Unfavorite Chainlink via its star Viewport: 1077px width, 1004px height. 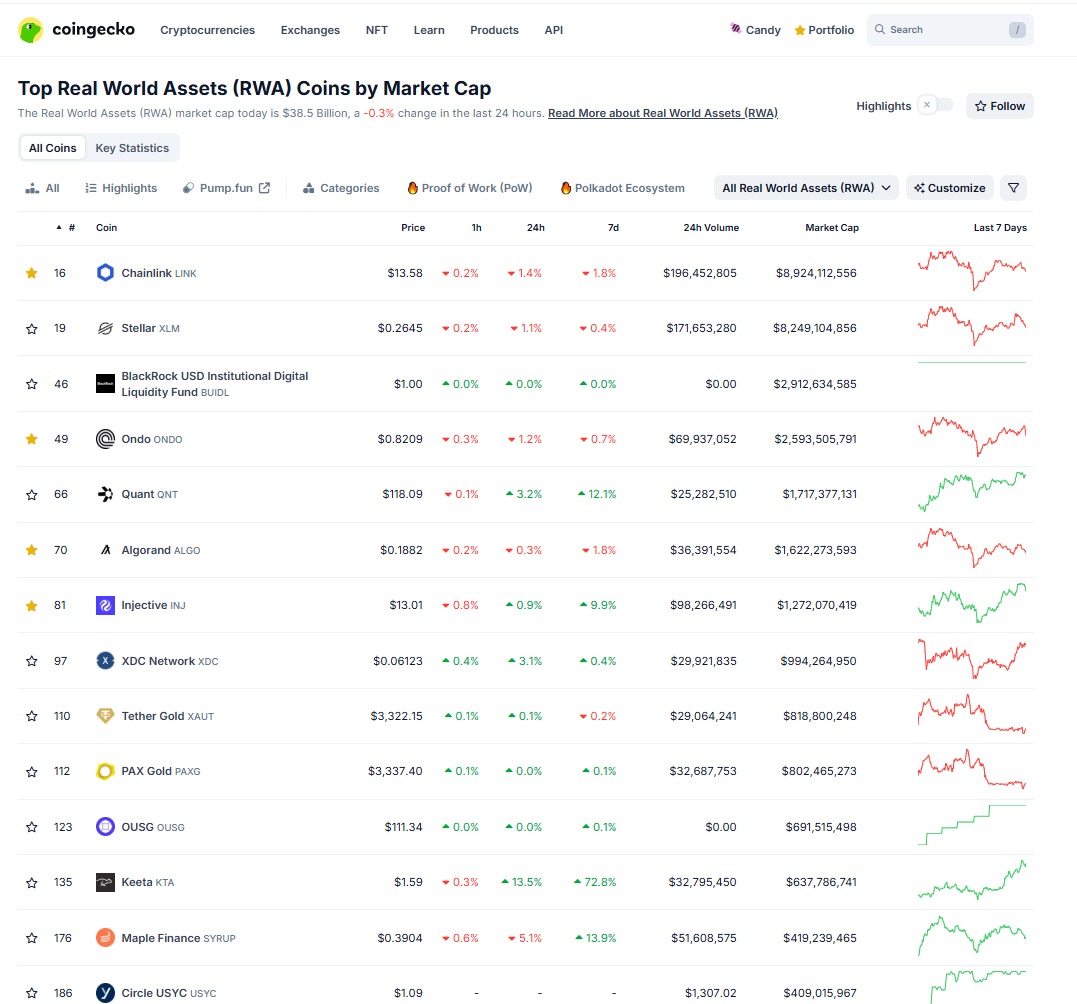[x=32, y=273]
